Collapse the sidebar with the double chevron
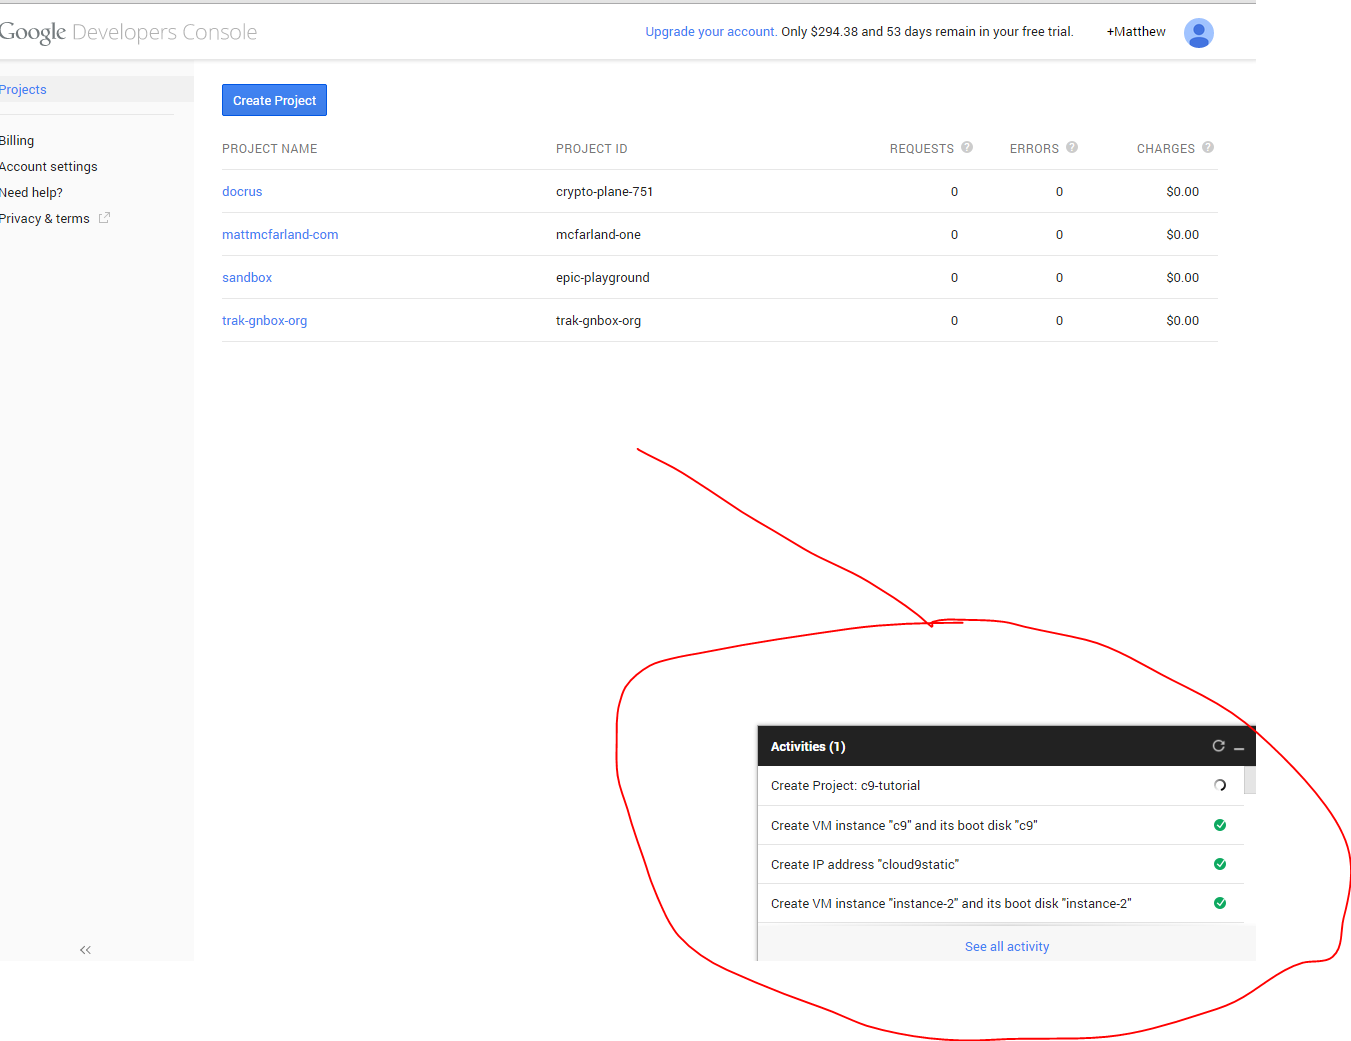 pyautogui.click(x=85, y=950)
